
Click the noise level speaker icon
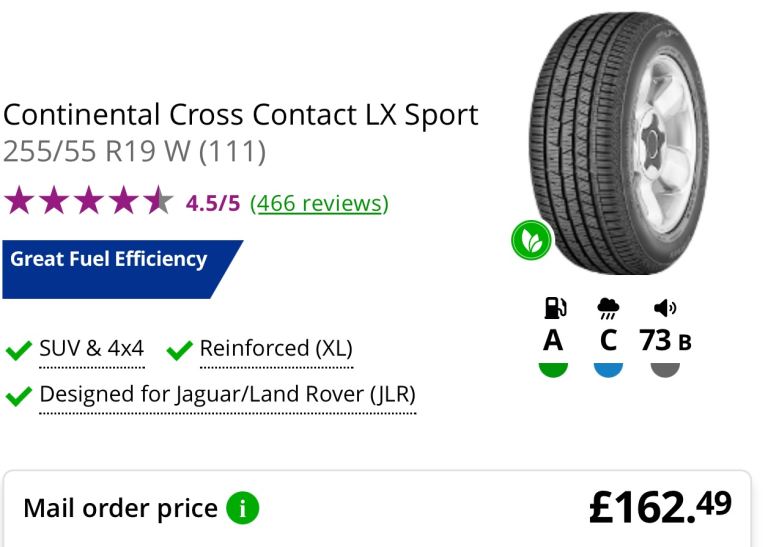[665, 308]
